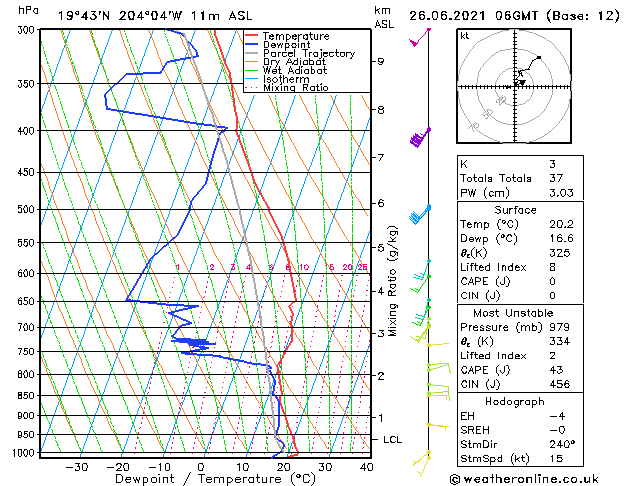Click the 'hPa' pressure axis unit label
The image size is (629, 486).
(28, 10)
